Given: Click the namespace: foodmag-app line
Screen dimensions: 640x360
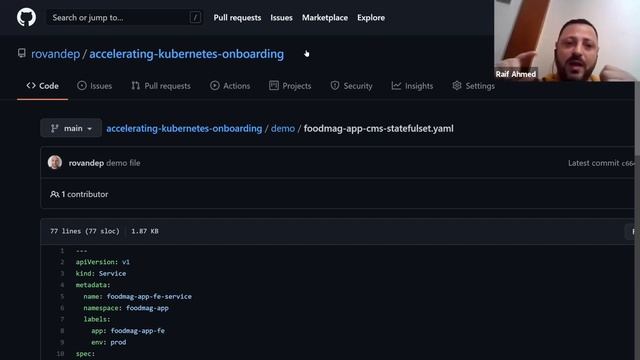Looking at the screenshot, I should tap(126, 308).
